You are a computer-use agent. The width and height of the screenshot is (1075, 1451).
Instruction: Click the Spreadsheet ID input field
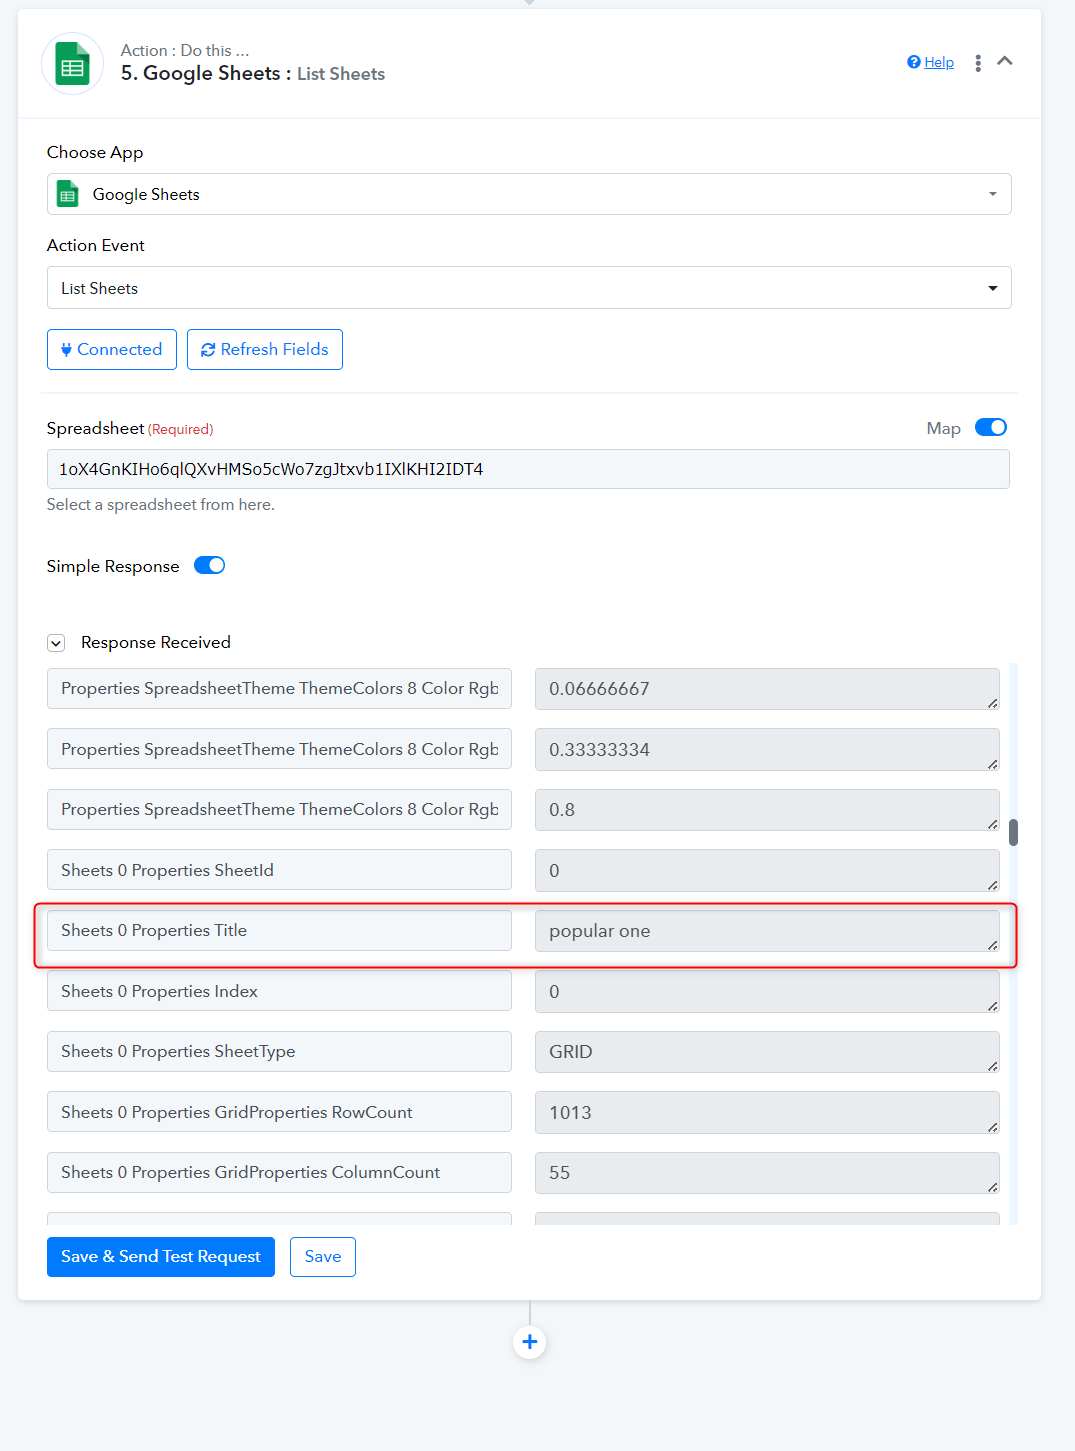click(528, 469)
